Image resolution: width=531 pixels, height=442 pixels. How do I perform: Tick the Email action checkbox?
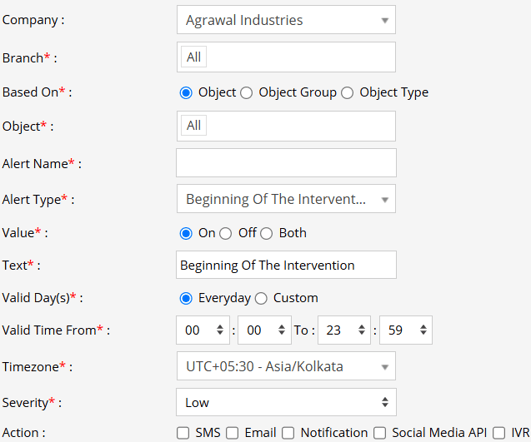(x=232, y=433)
